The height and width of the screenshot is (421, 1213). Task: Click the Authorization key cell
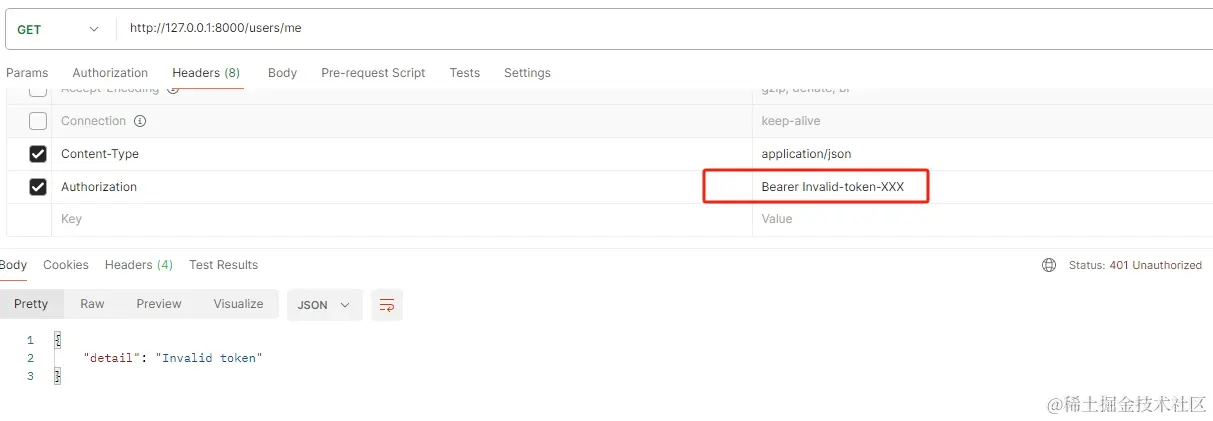[x=401, y=187]
